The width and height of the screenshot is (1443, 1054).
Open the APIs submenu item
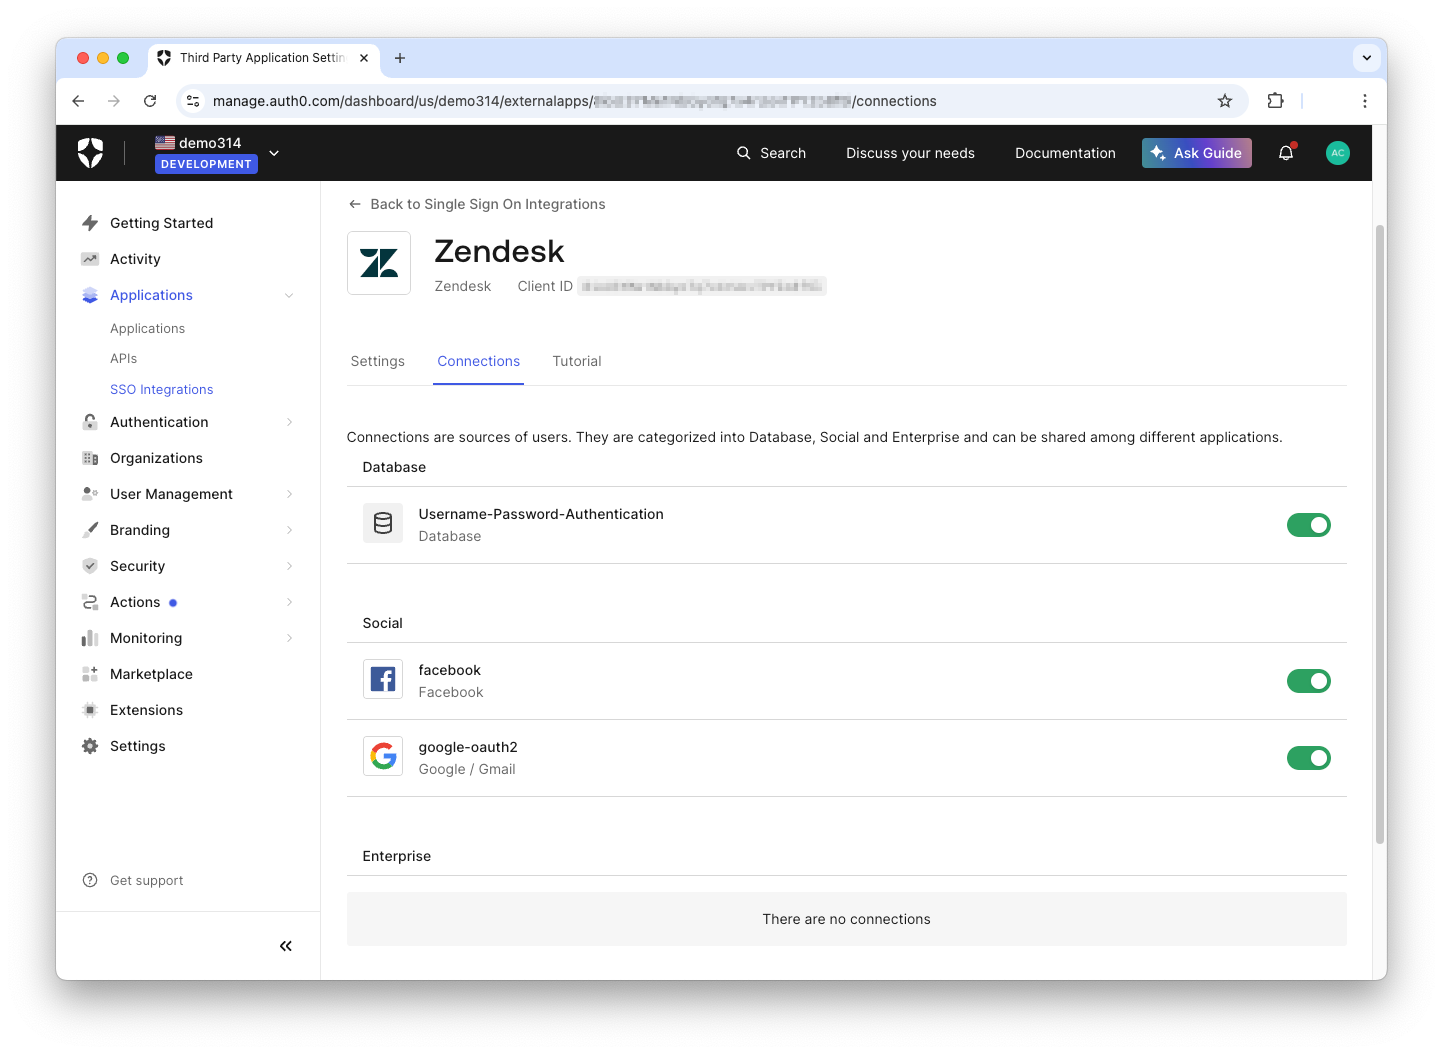click(x=124, y=358)
